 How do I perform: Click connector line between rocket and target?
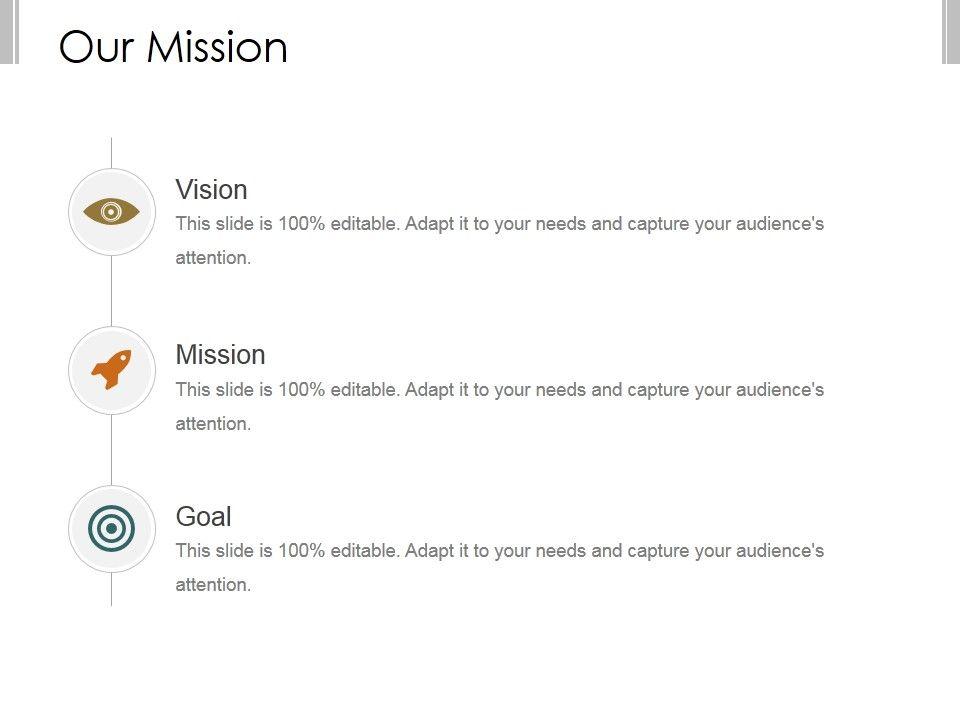pyautogui.click(x=112, y=450)
